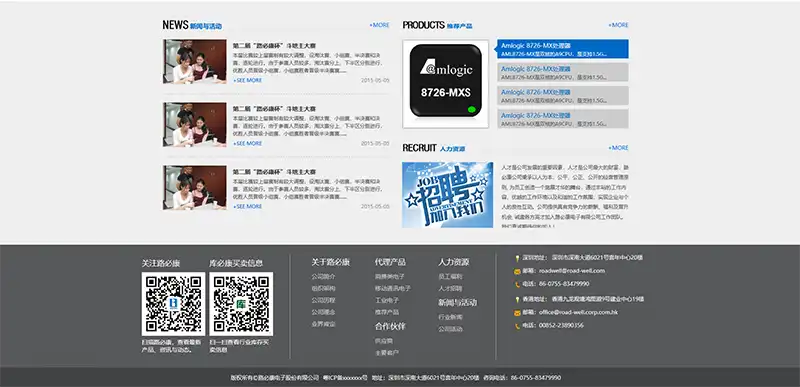Click email address roadwell@road-well.com
The height and width of the screenshot is (387, 800).
coord(571,271)
